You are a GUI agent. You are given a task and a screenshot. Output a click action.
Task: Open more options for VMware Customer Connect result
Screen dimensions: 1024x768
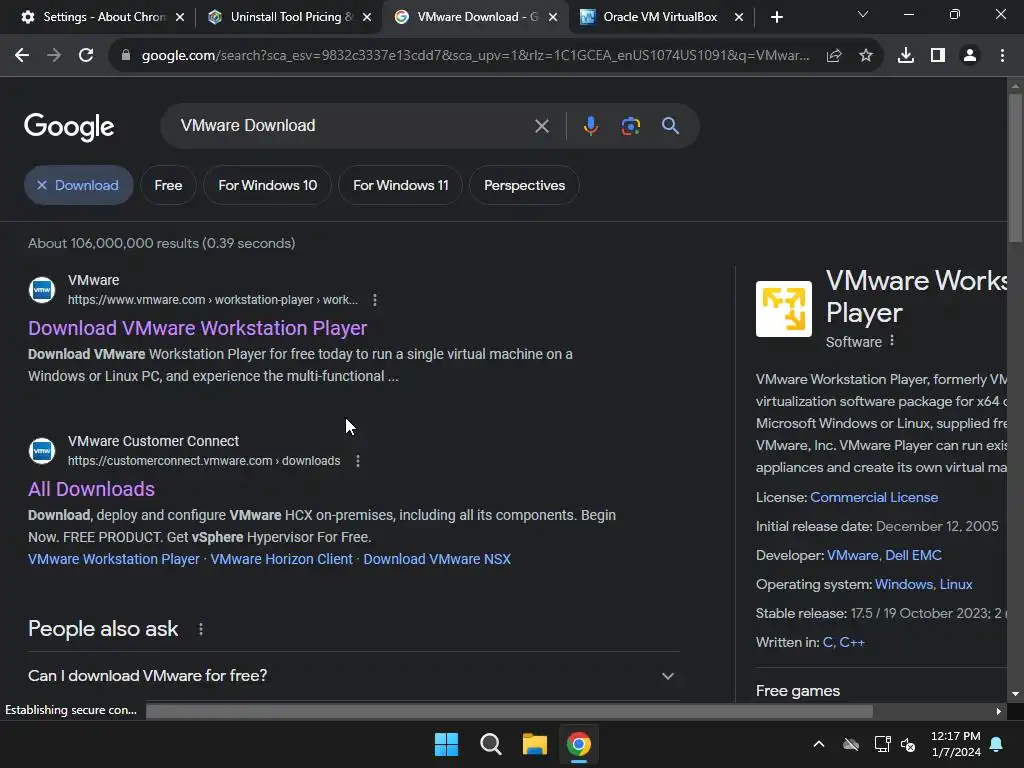point(358,461)
